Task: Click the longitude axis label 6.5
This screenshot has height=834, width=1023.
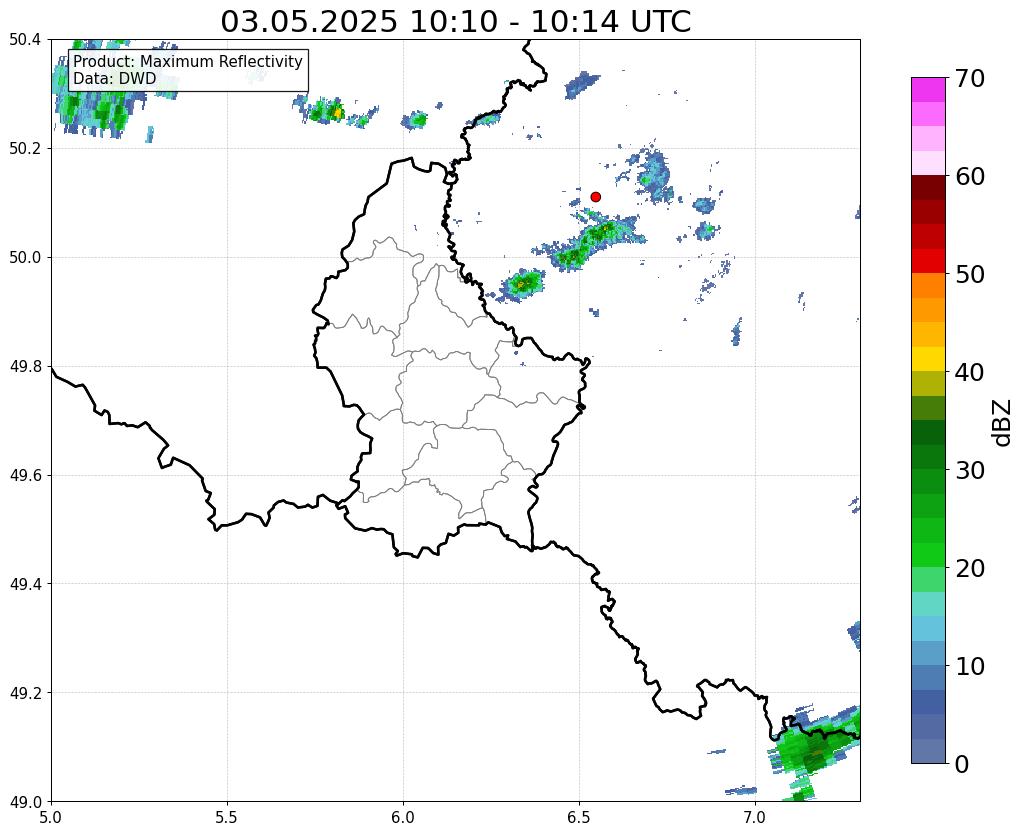Action: pos(579,817)
